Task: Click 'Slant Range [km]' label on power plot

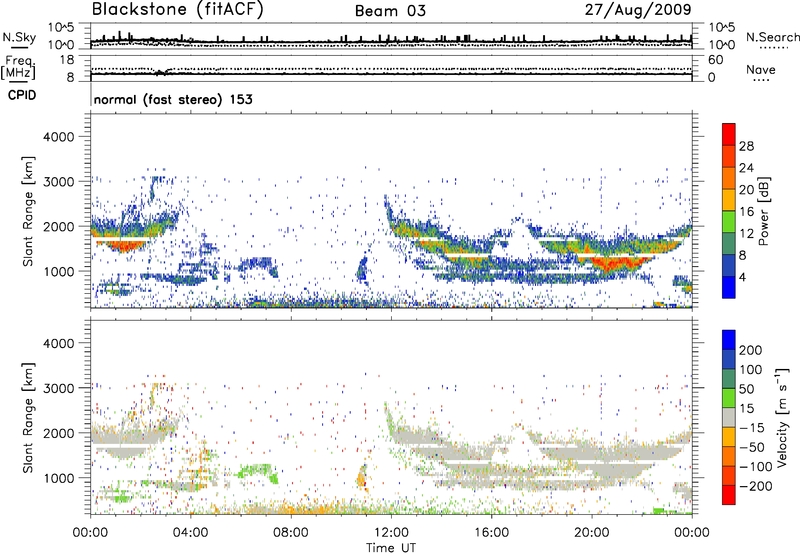Action: coord(28,211)
